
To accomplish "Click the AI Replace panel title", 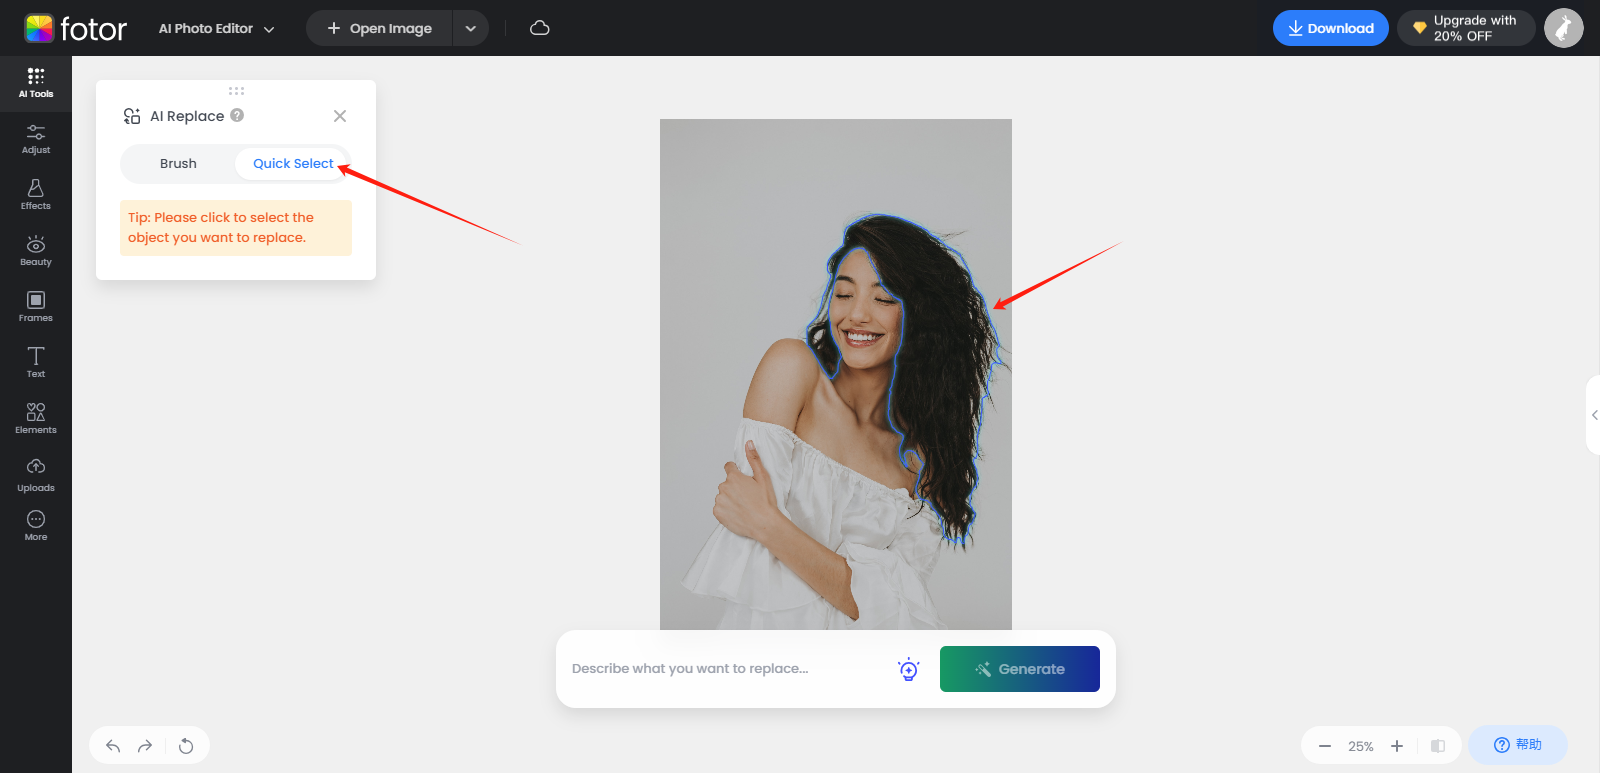I will point(187,116).
